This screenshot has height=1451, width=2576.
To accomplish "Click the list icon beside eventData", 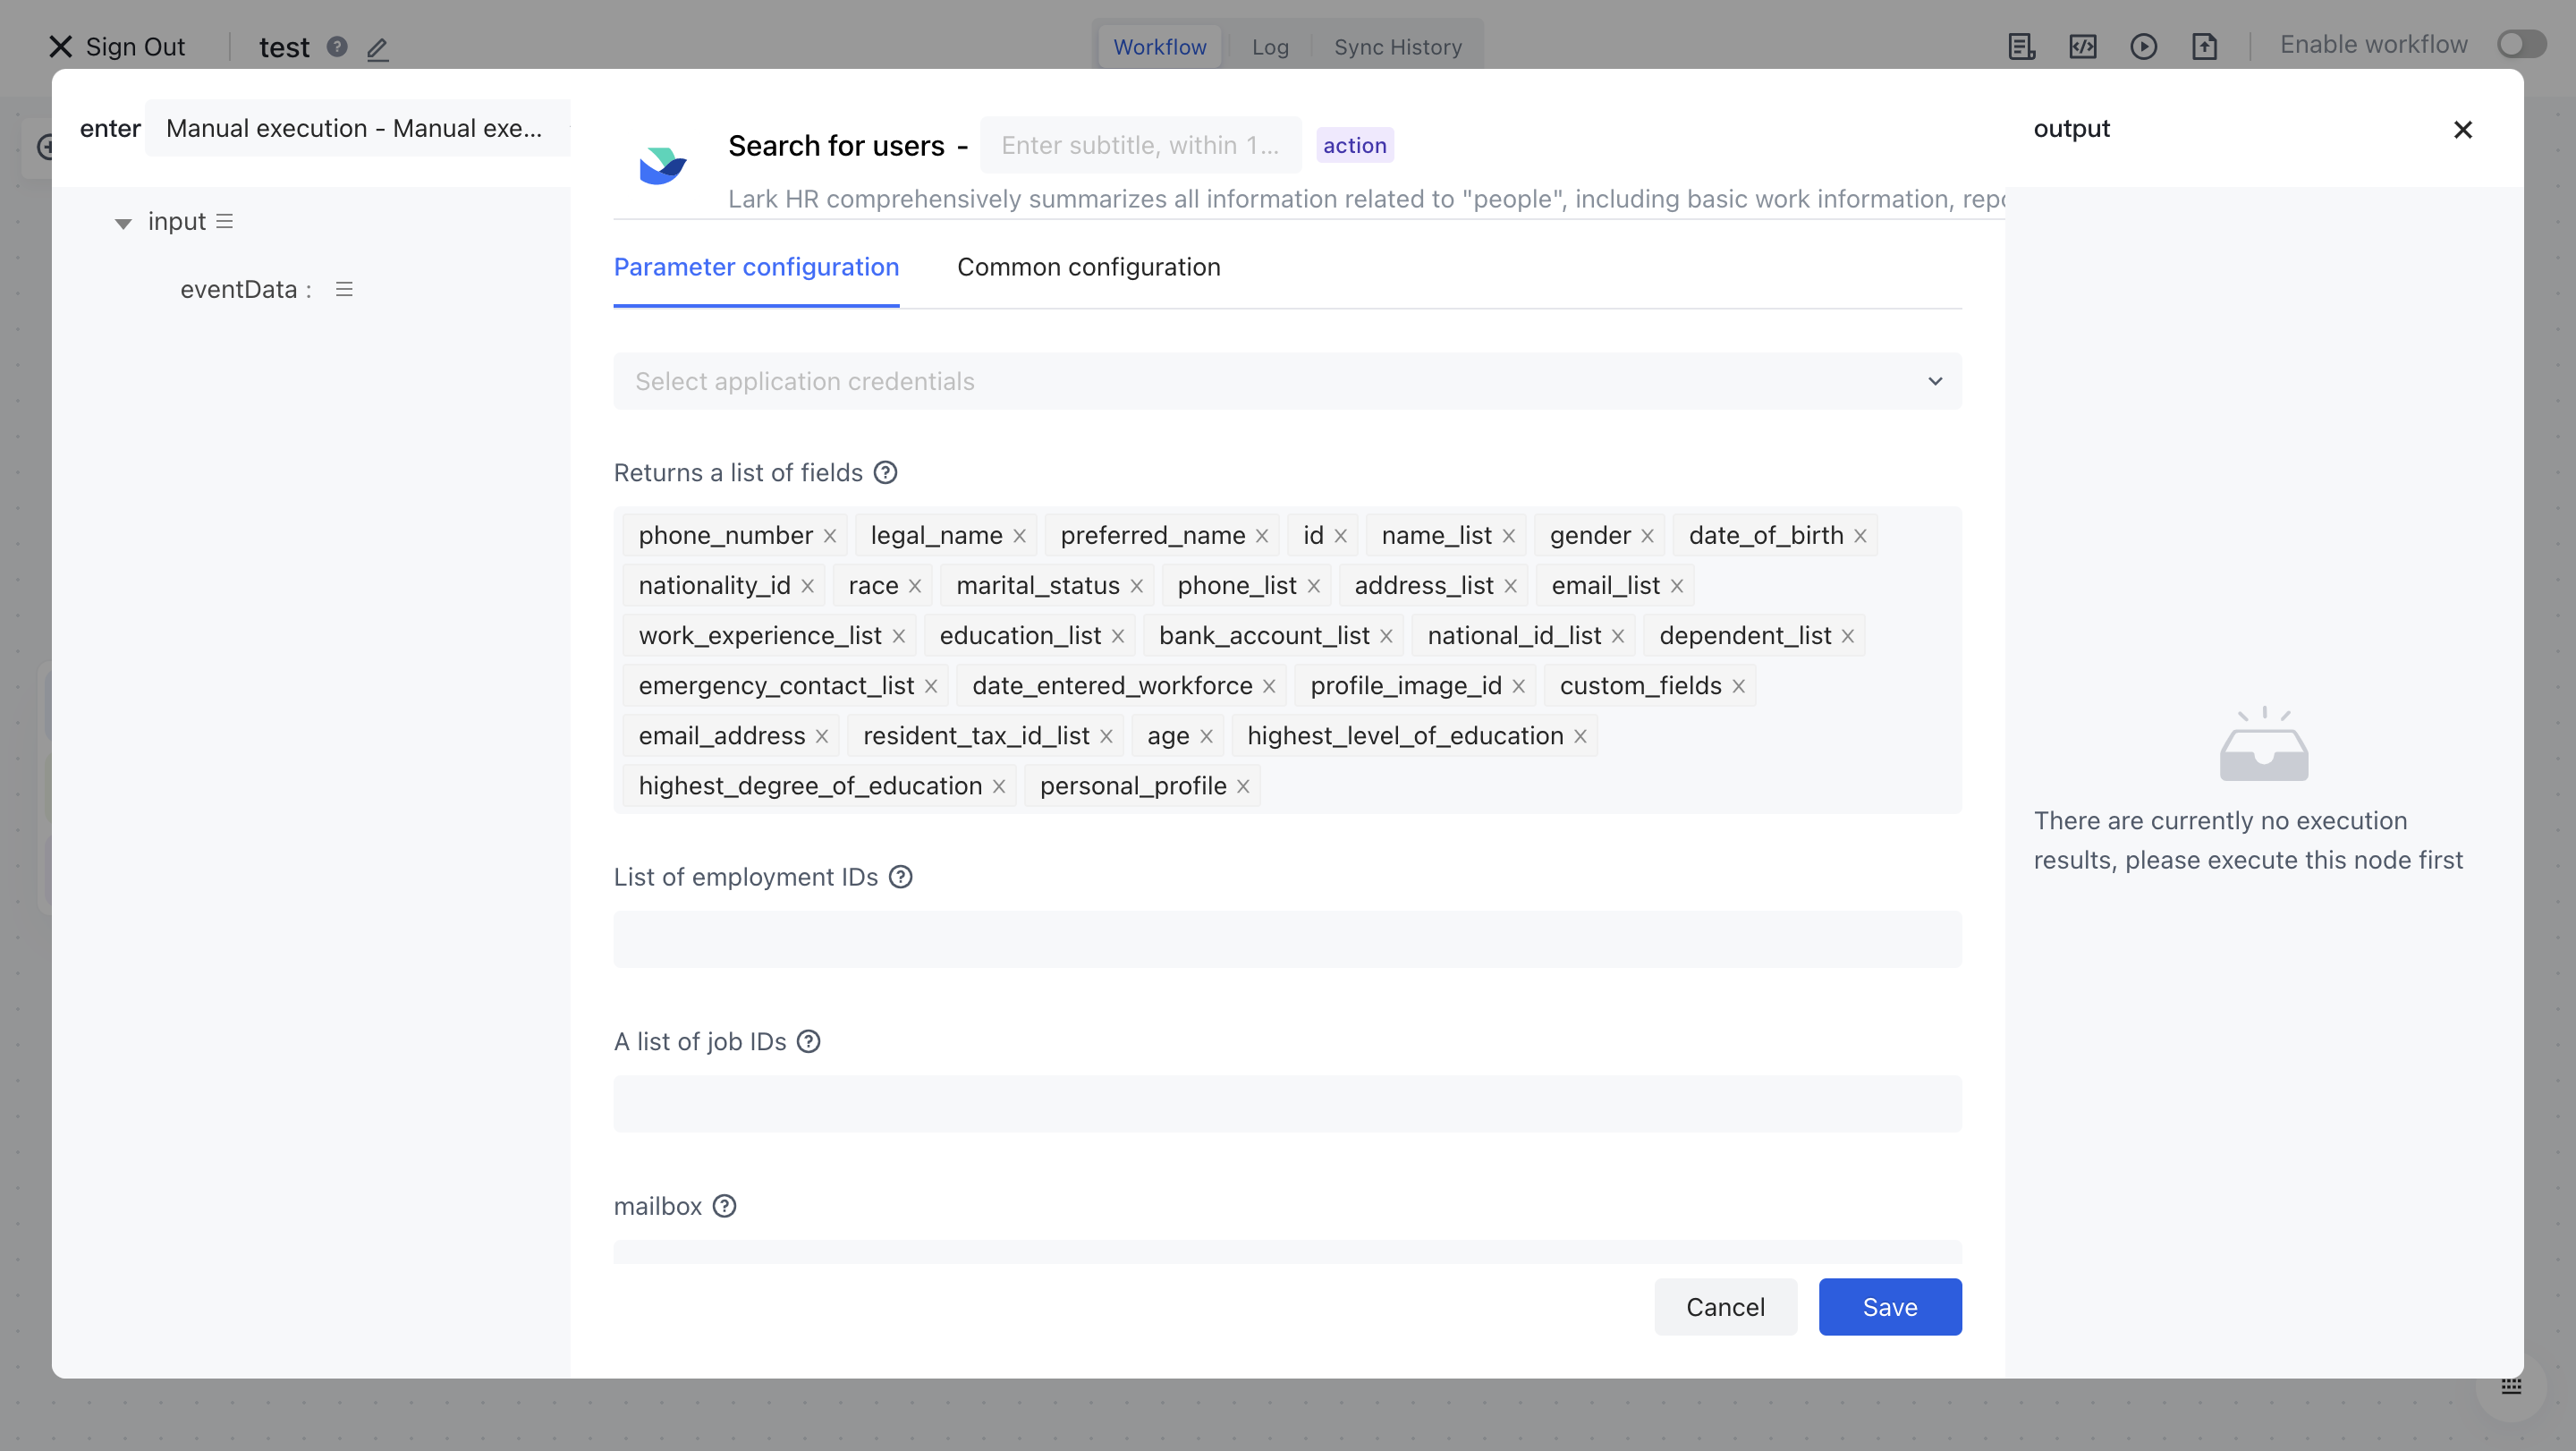I will pos(344,290).
